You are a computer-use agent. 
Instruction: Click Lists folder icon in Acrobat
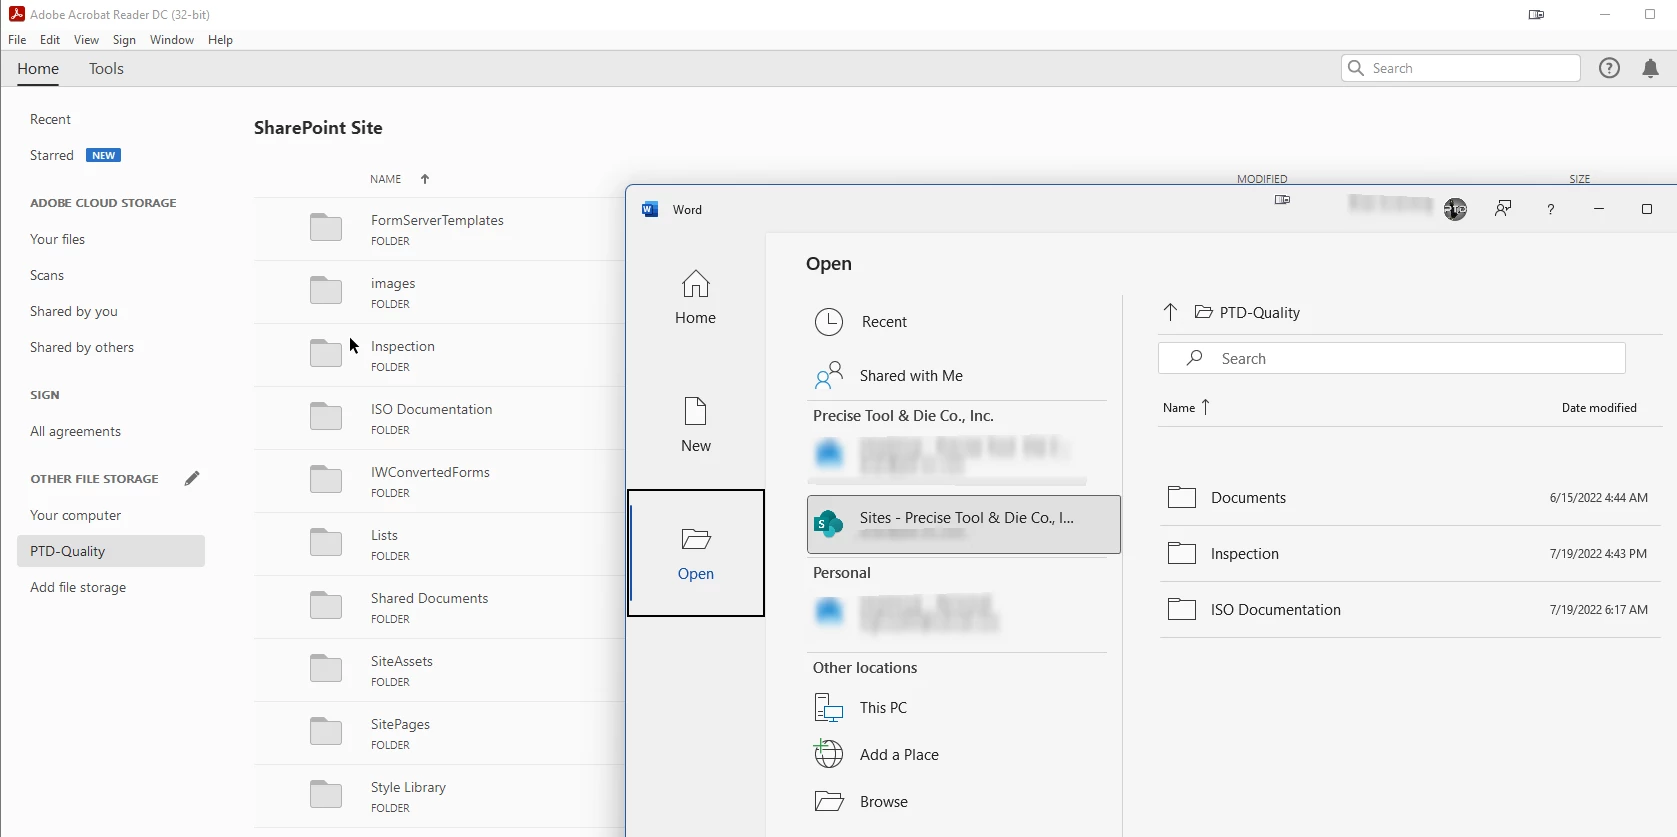click(x=326, y=542)
